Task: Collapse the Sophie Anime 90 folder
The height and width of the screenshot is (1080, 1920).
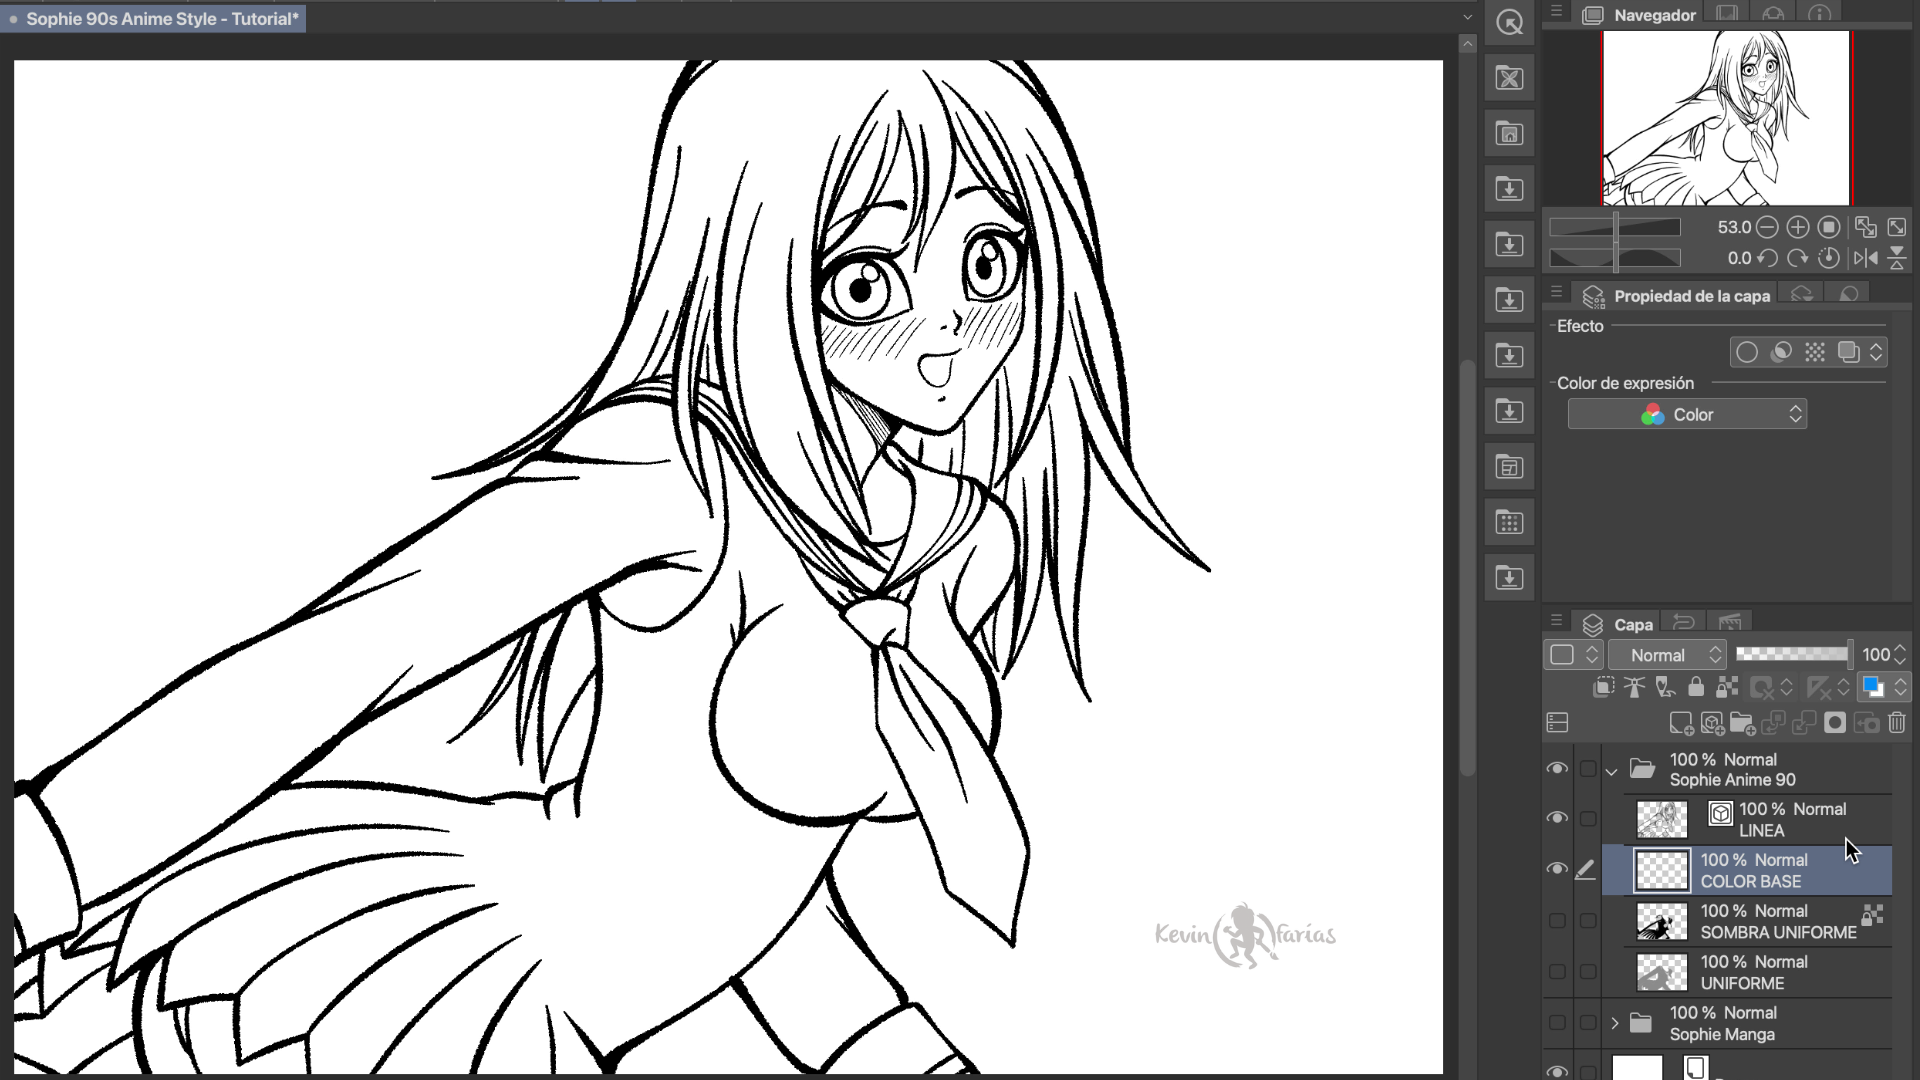Action: [1611, 771]
